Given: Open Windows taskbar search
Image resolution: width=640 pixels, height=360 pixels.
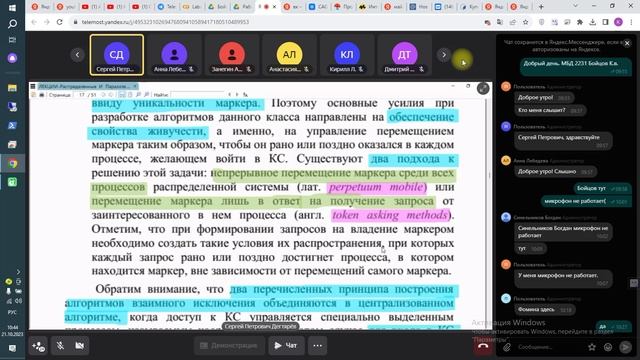Looking at the screenshot, I should click(x=12, y=24).
